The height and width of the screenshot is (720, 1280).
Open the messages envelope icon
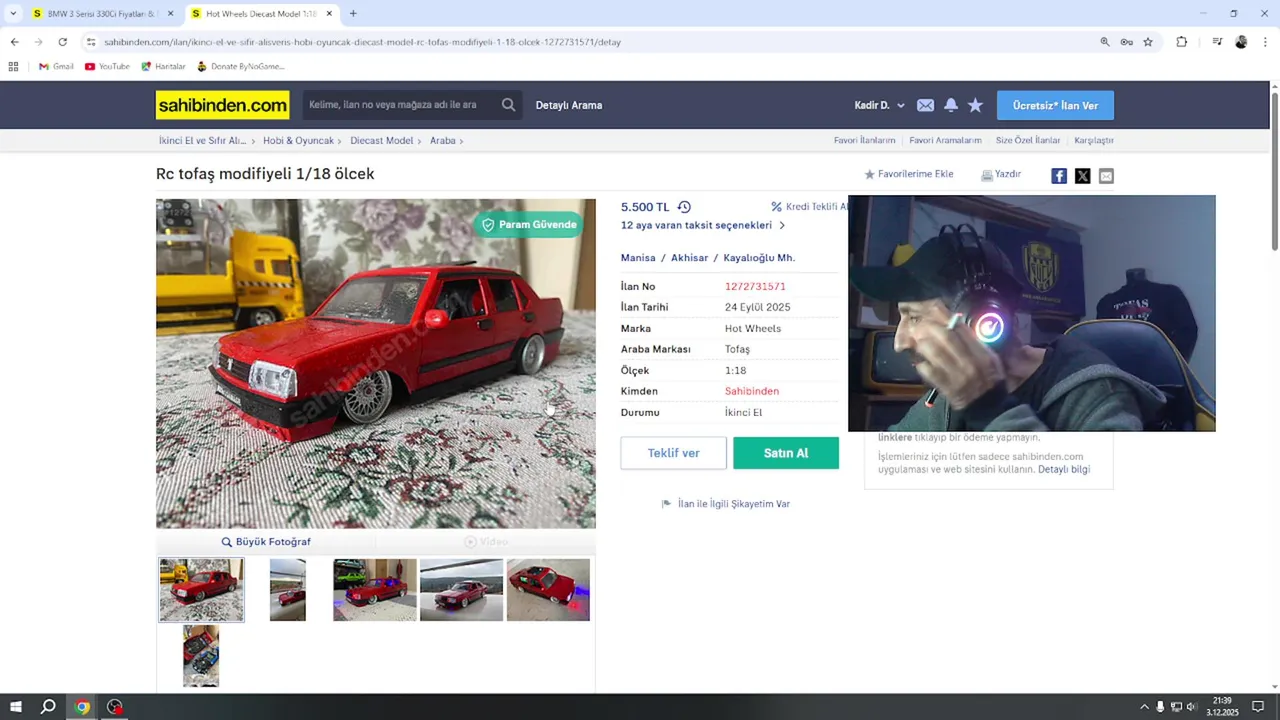[925, 105]
